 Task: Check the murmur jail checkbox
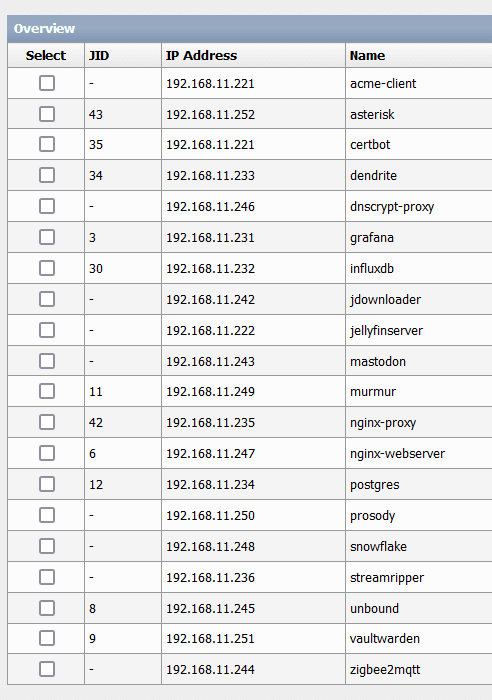coord(47,391)
